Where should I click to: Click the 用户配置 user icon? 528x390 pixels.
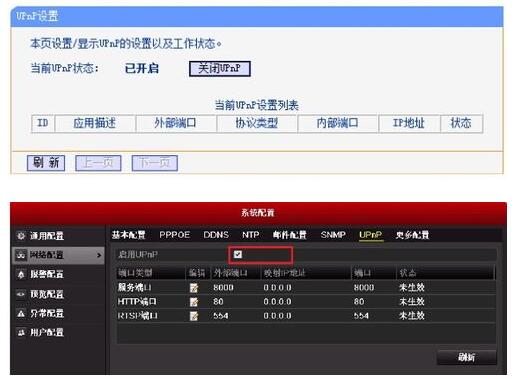click(21, 332)
